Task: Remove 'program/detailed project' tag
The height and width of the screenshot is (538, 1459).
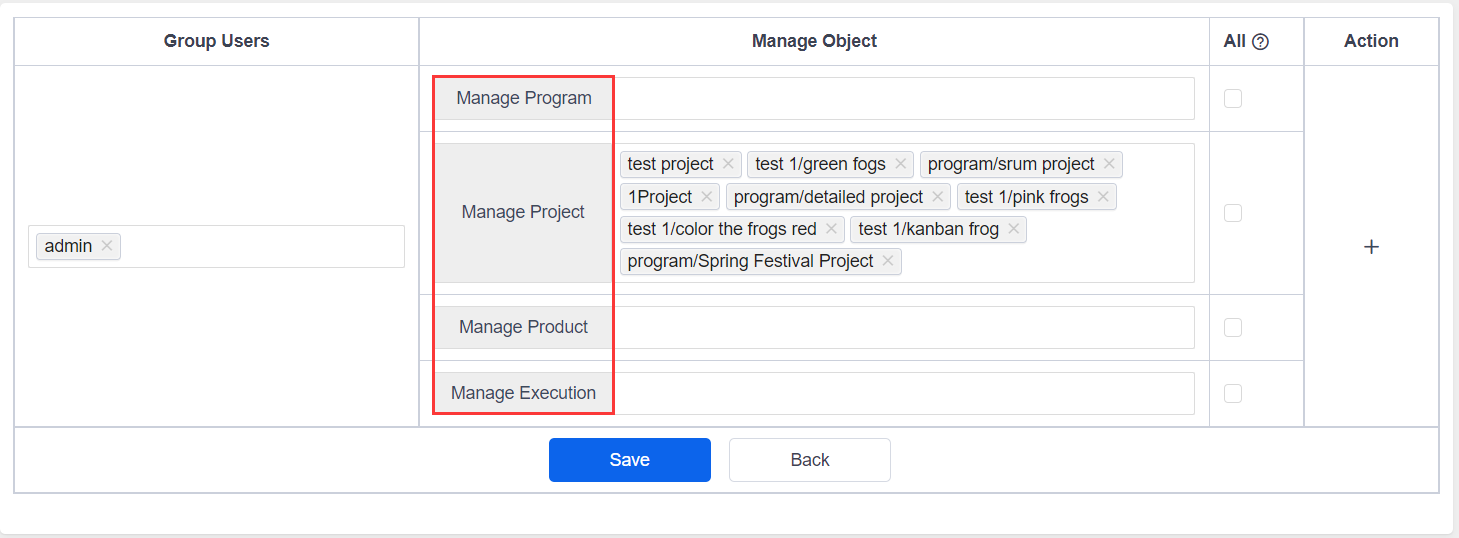Action: (x=937, y=197)
